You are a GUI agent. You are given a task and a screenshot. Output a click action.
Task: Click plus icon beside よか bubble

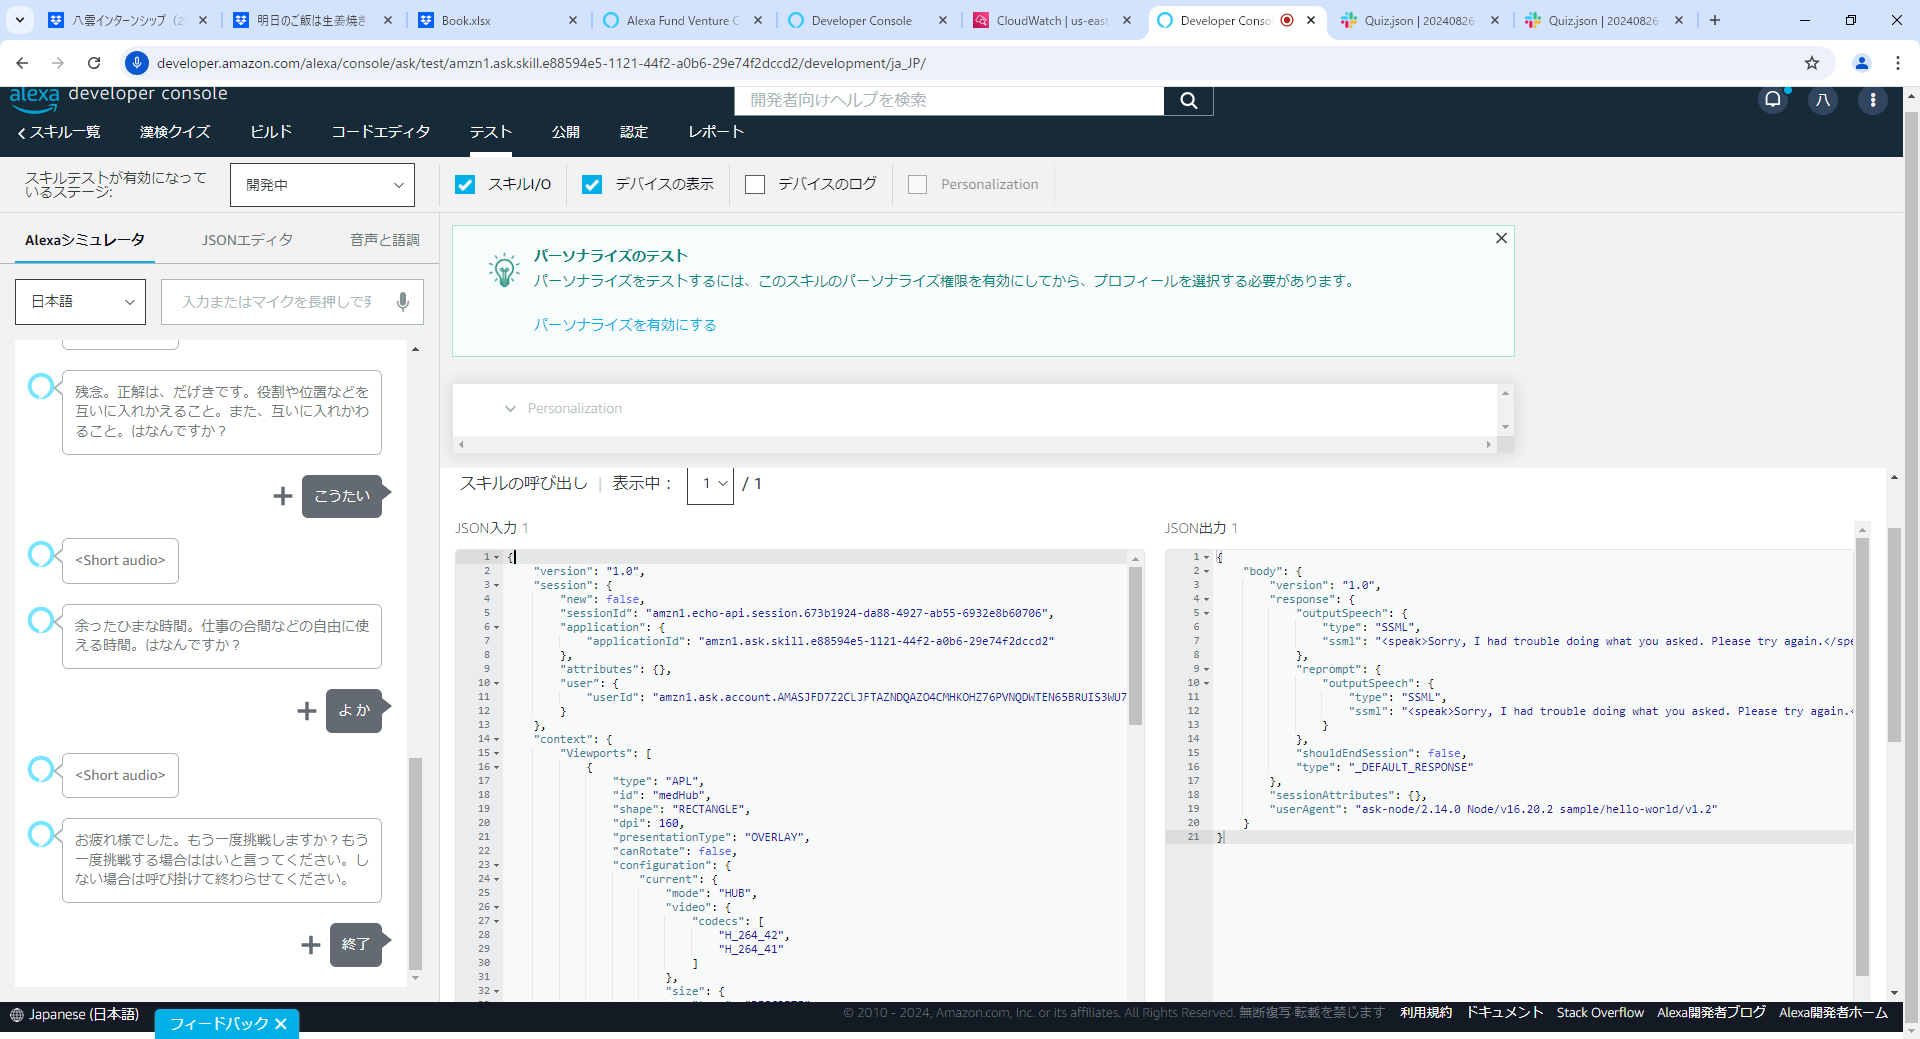click(307, 711)
